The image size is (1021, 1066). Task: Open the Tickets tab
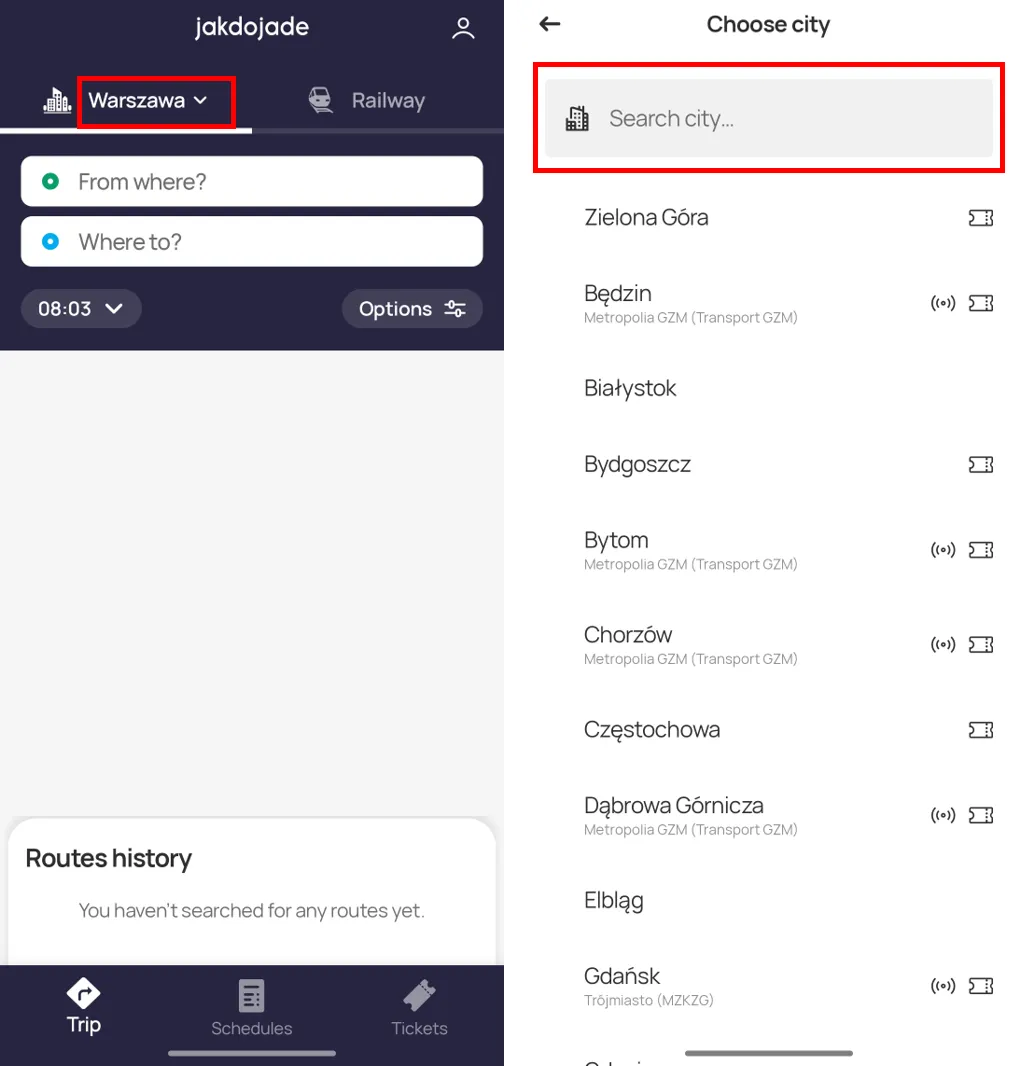pos(419,1008)
